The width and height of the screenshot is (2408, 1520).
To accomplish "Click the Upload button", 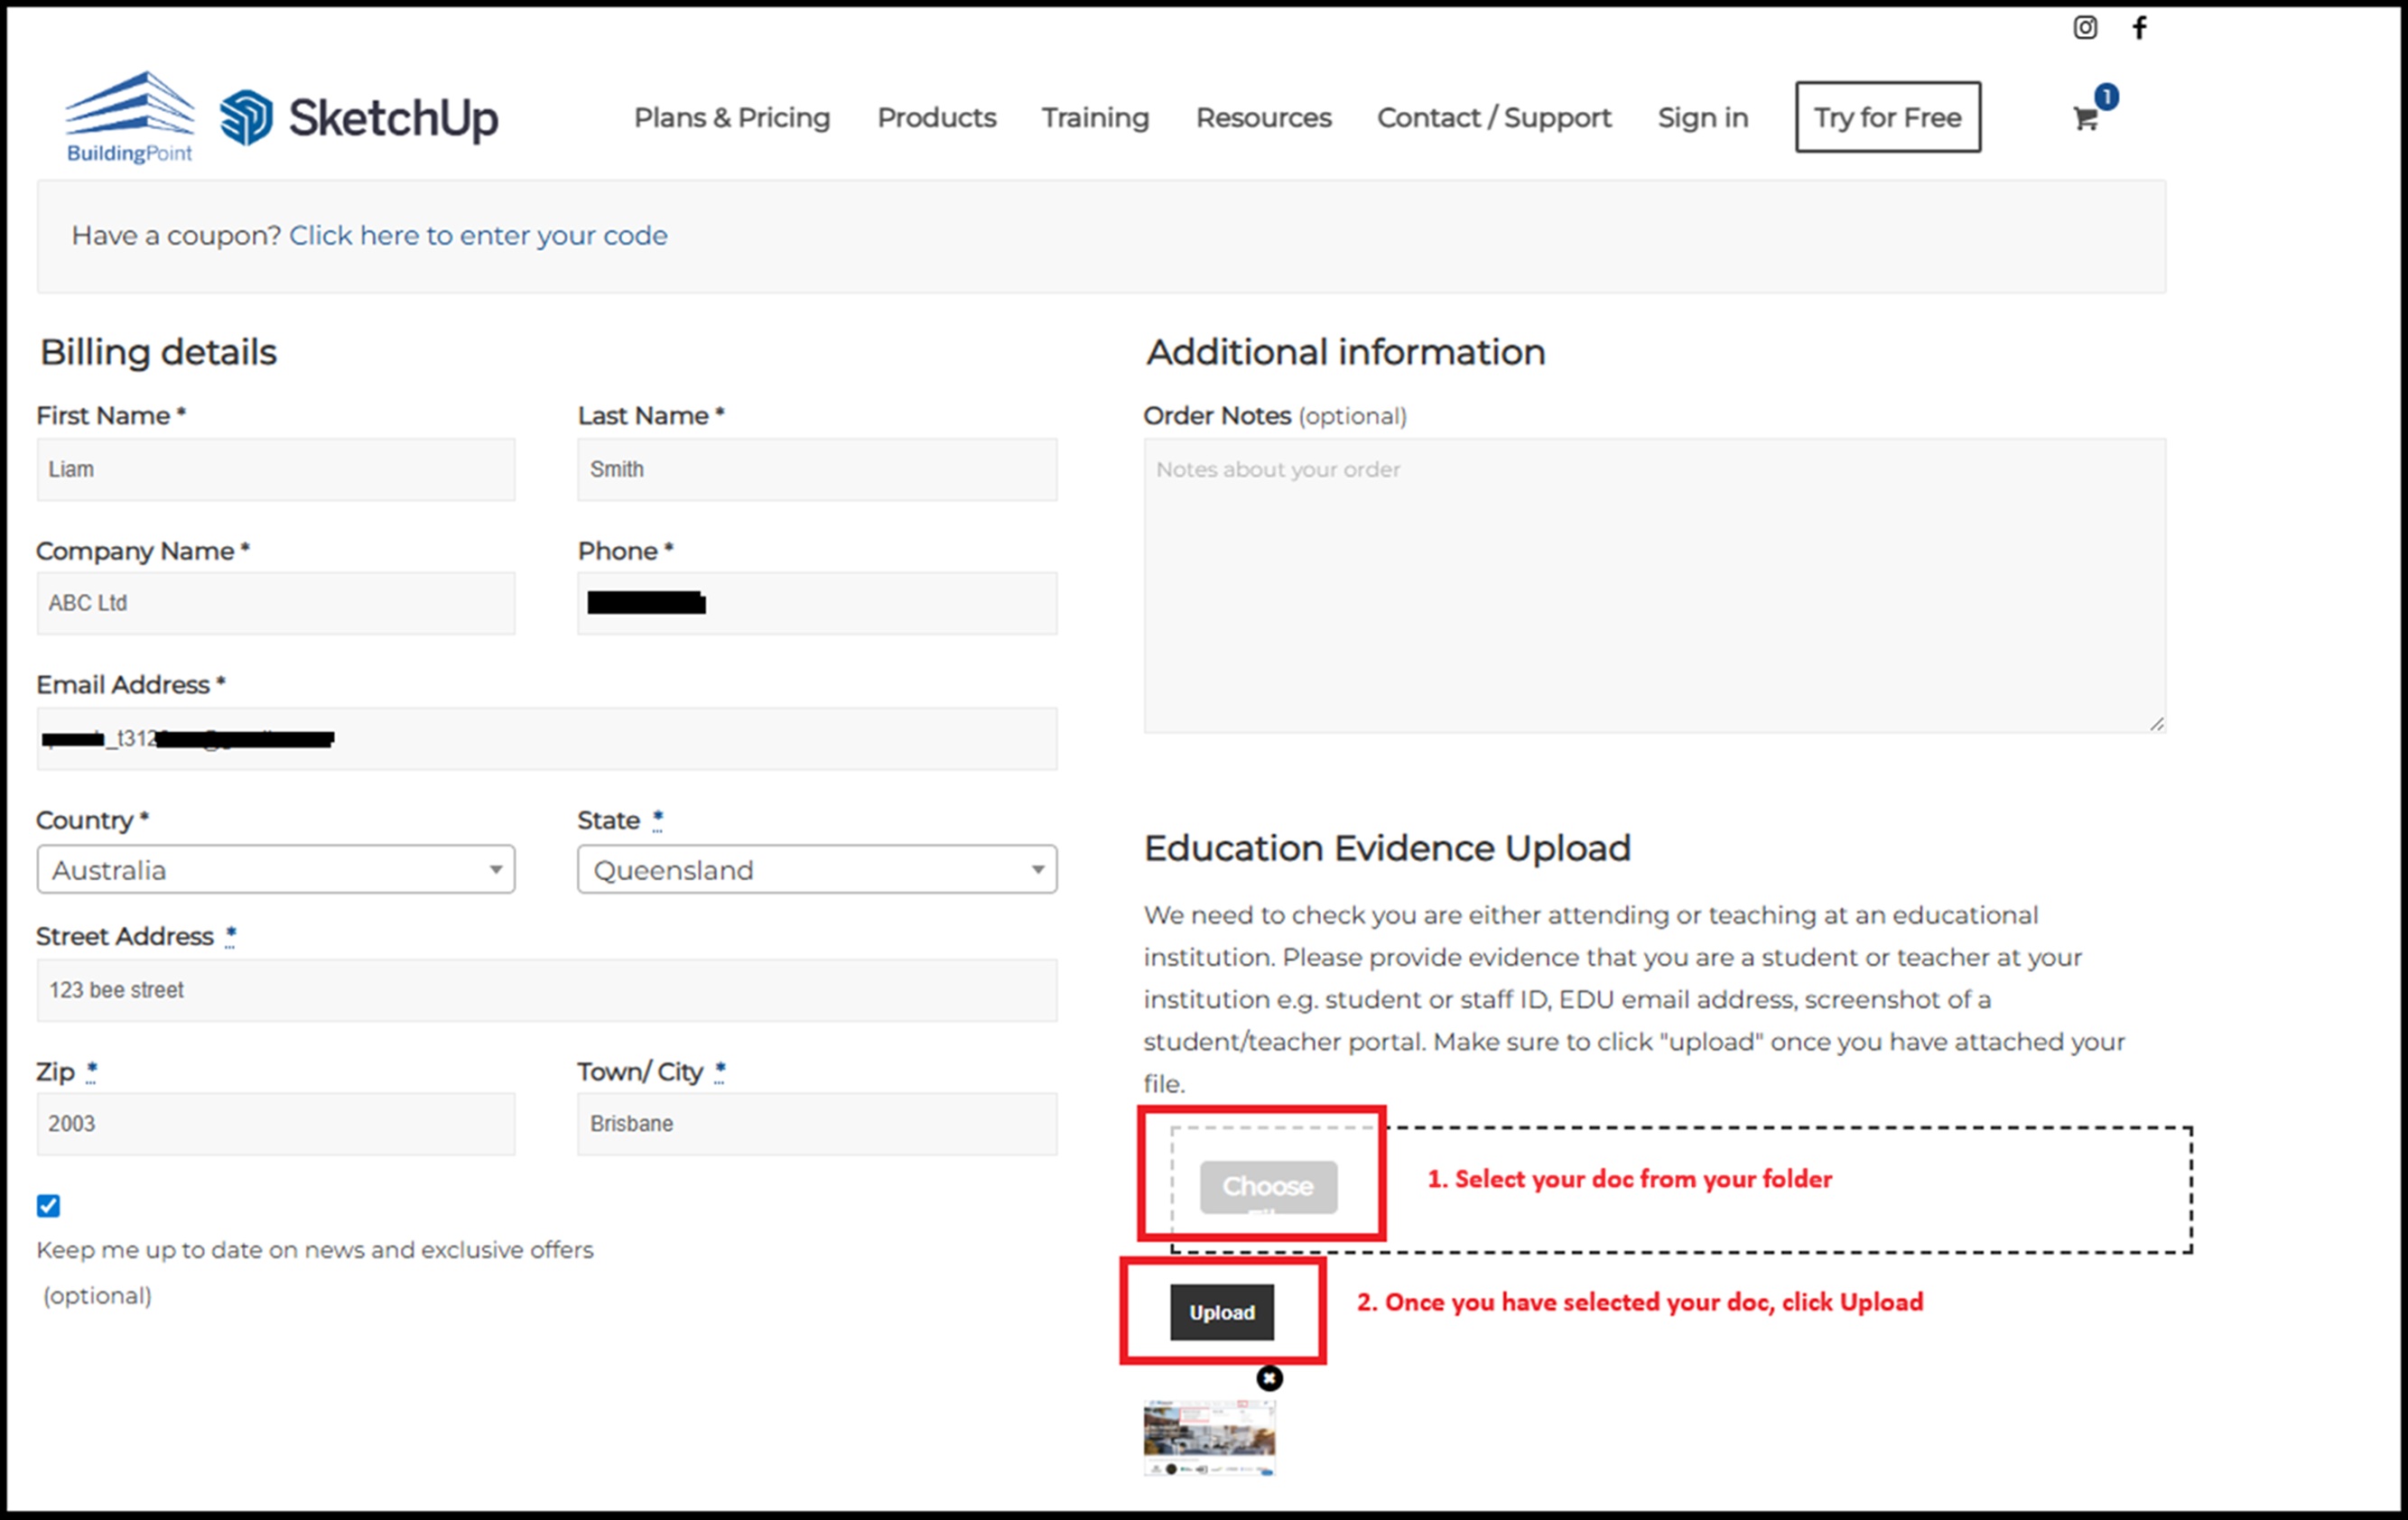I will 1222,1312.
